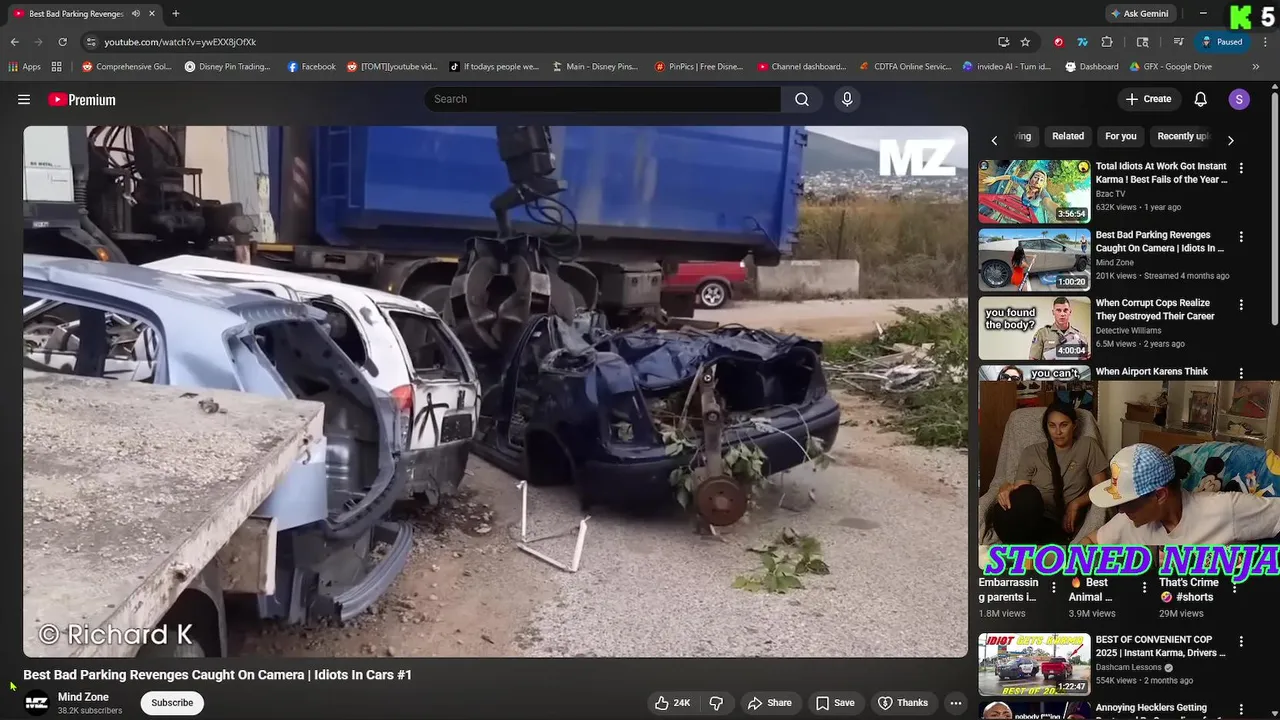View site information icon in address bar
The height and width of the screenshot is (720, 1280).
[91, 42]
